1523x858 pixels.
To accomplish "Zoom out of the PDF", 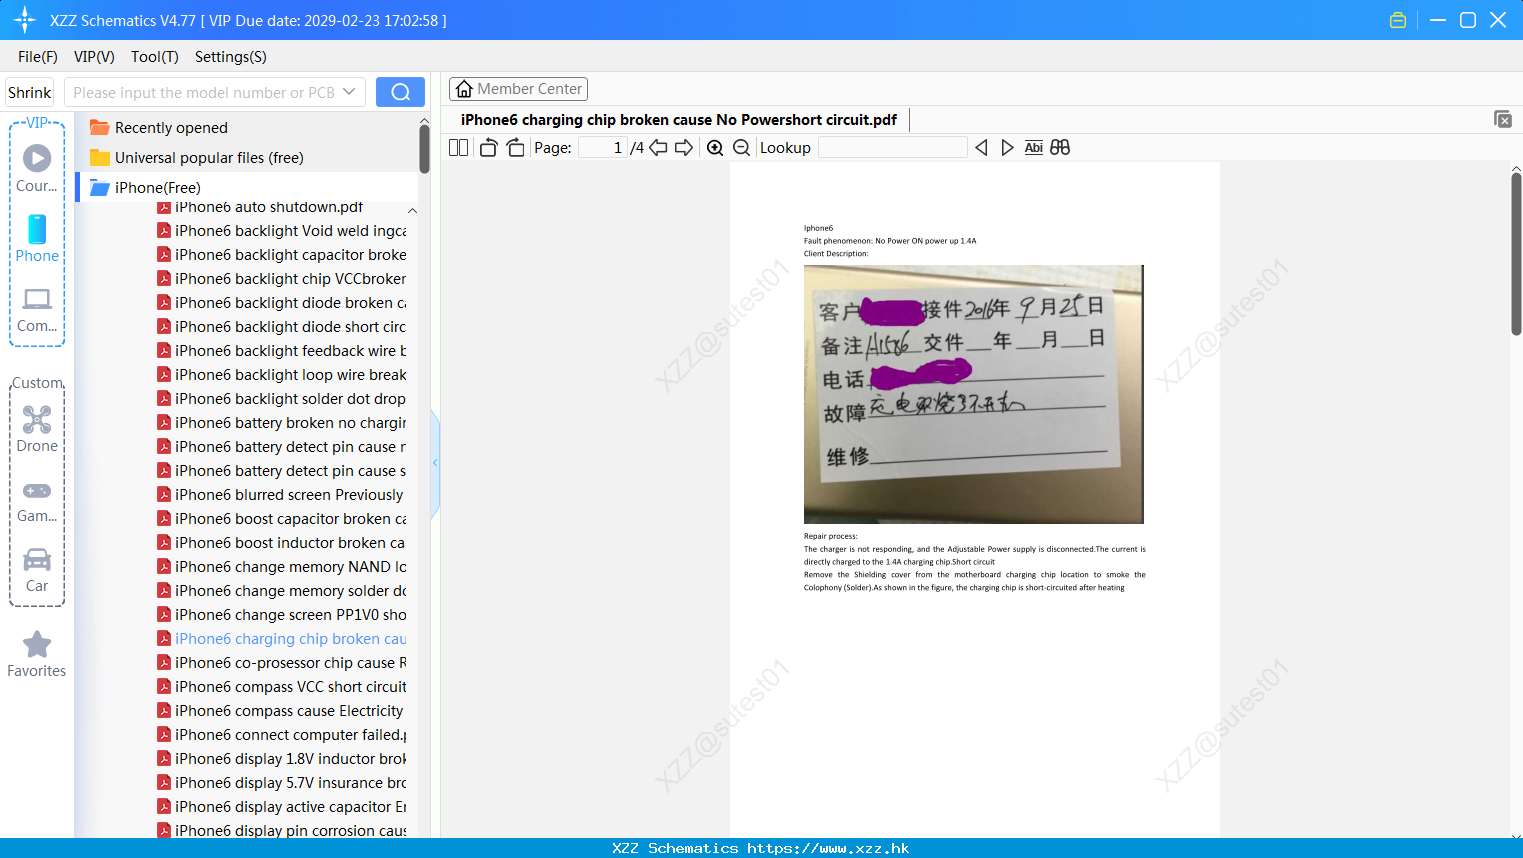I will point(742,148).
